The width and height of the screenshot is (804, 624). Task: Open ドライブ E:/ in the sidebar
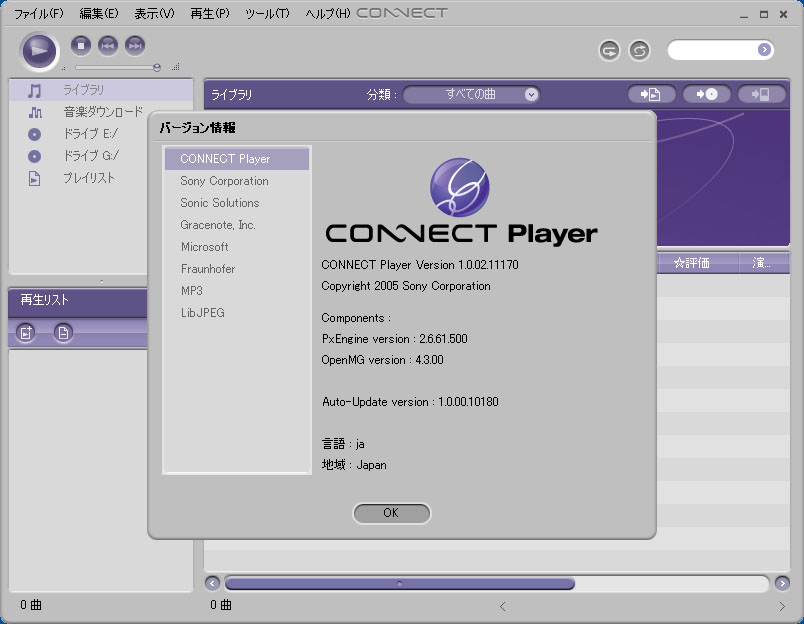click(90, 134)
